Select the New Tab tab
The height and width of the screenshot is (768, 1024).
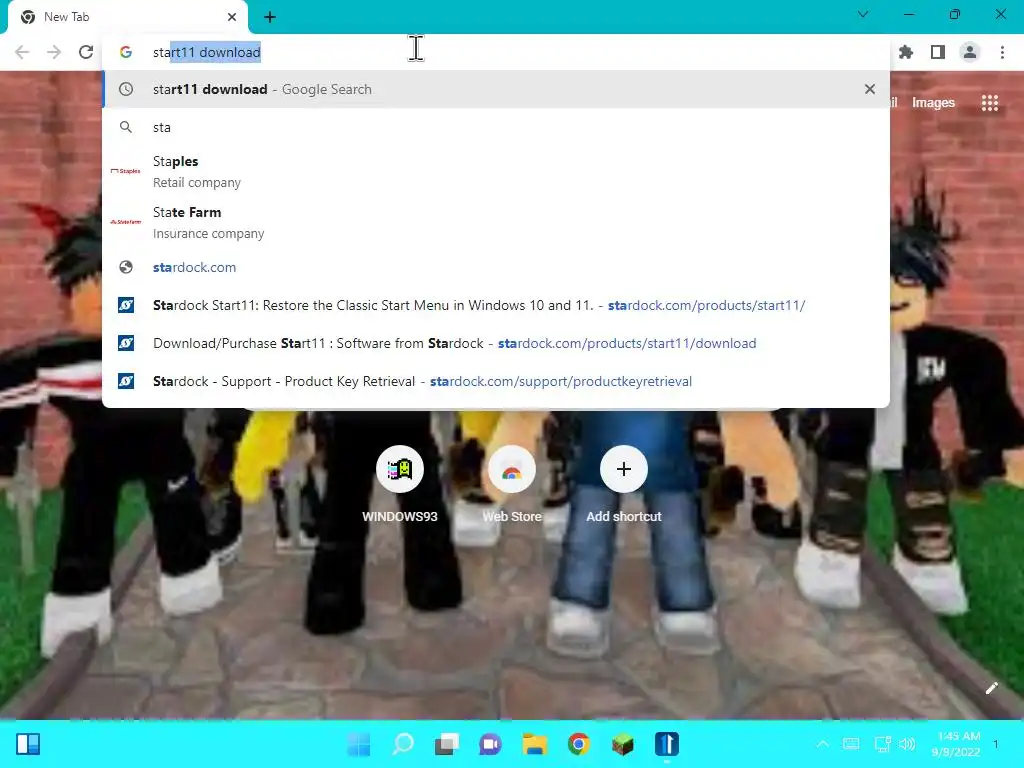128,18
